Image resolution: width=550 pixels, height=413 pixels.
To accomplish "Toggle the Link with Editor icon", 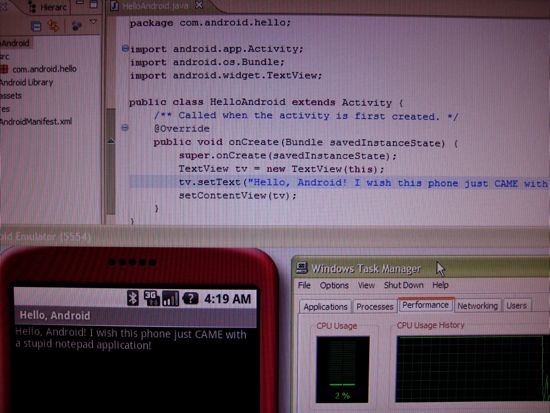I will (x=53, y=26).
